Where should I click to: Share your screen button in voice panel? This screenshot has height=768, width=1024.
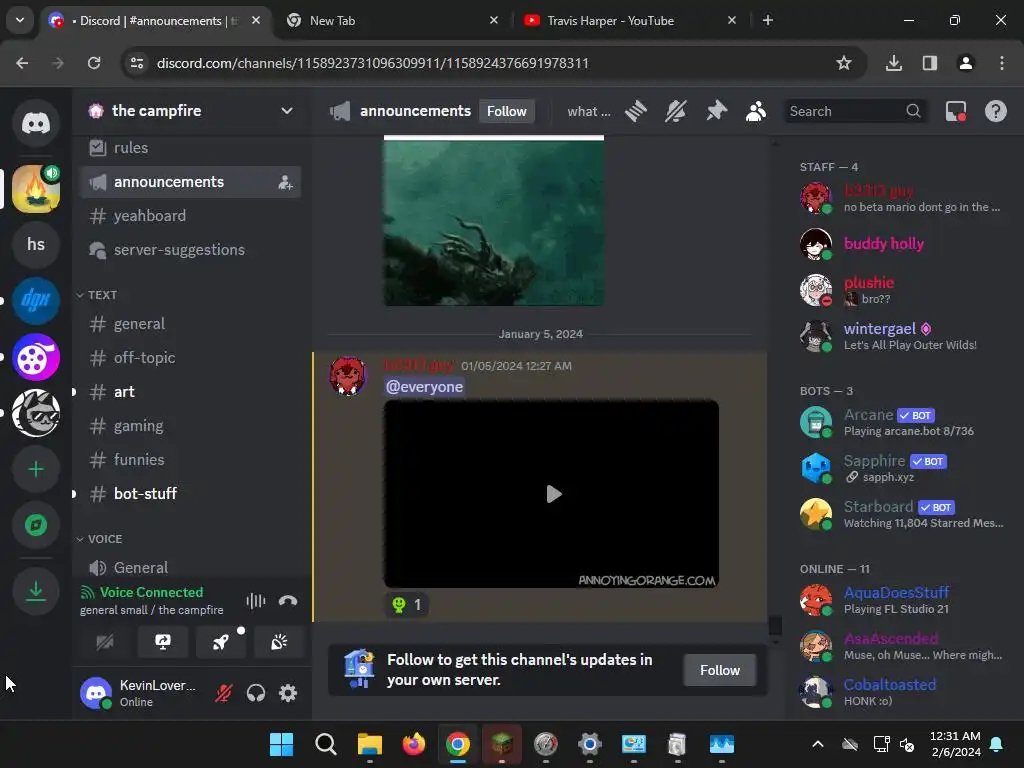(163, 642)
